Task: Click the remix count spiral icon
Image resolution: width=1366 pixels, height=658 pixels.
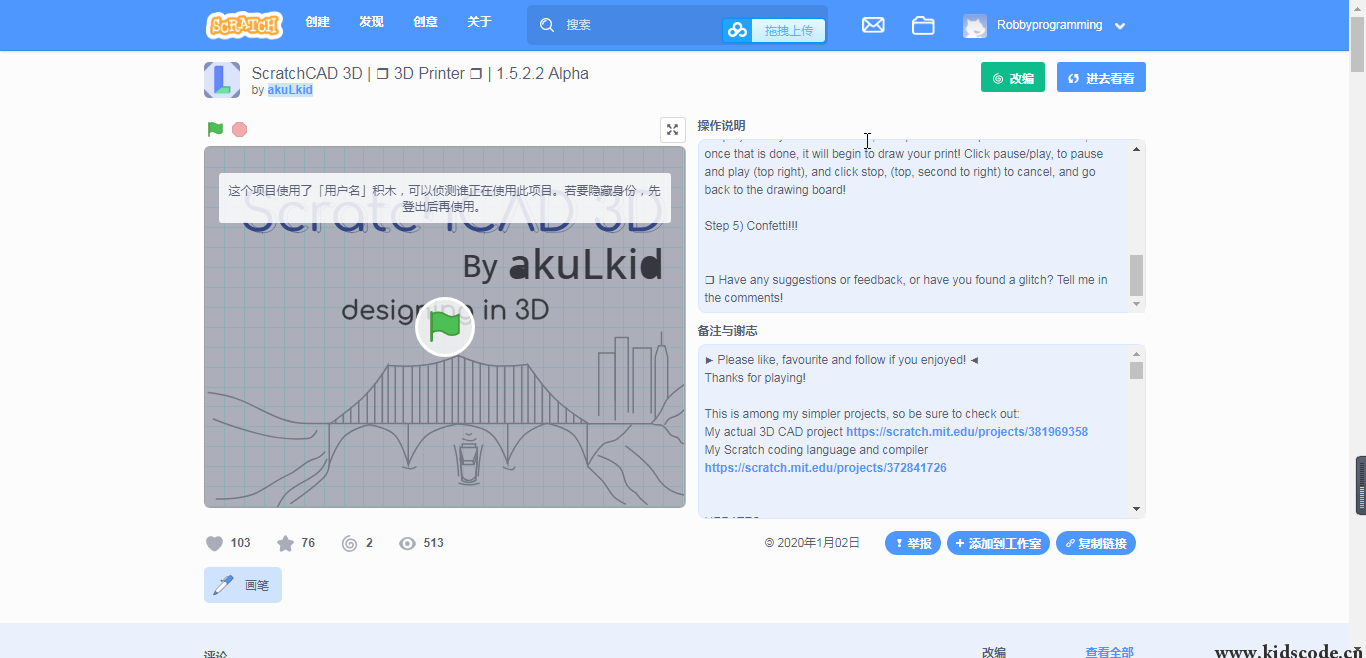Action: click(349, 543)
